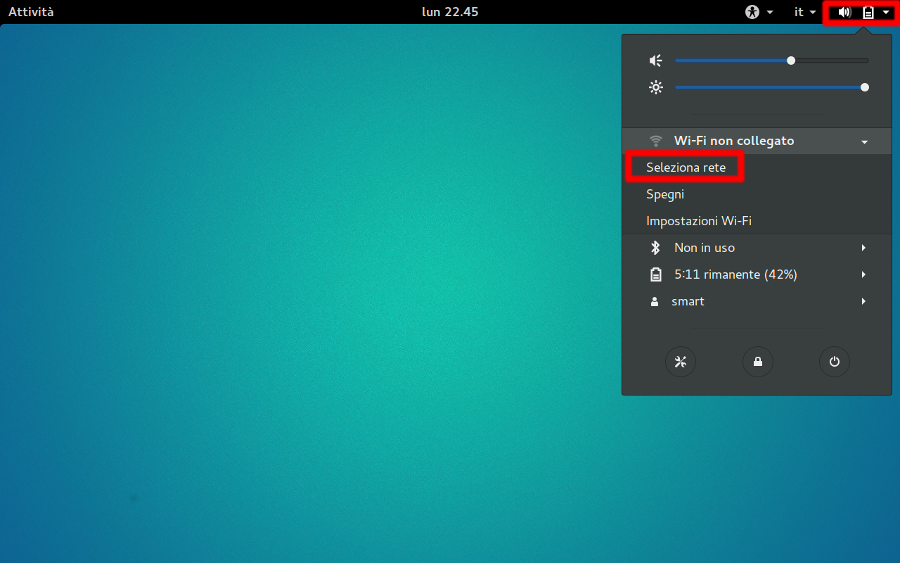Click the clock lun 22.45
The image size is (900, 563).
450,12
